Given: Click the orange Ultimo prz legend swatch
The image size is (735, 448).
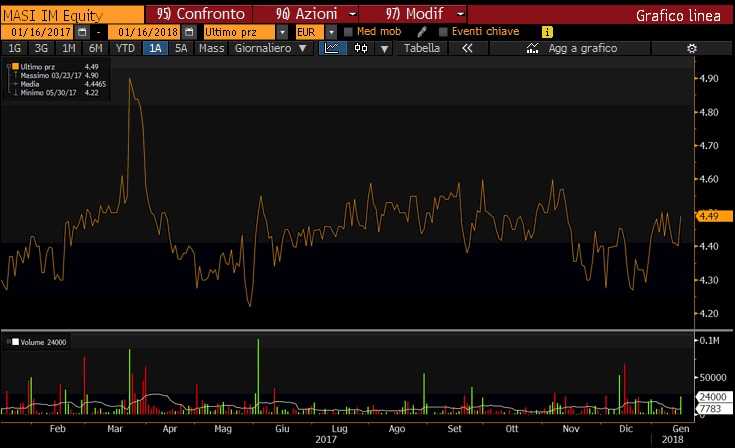Looking at the screenshot, I should click(x=15, y=67).
